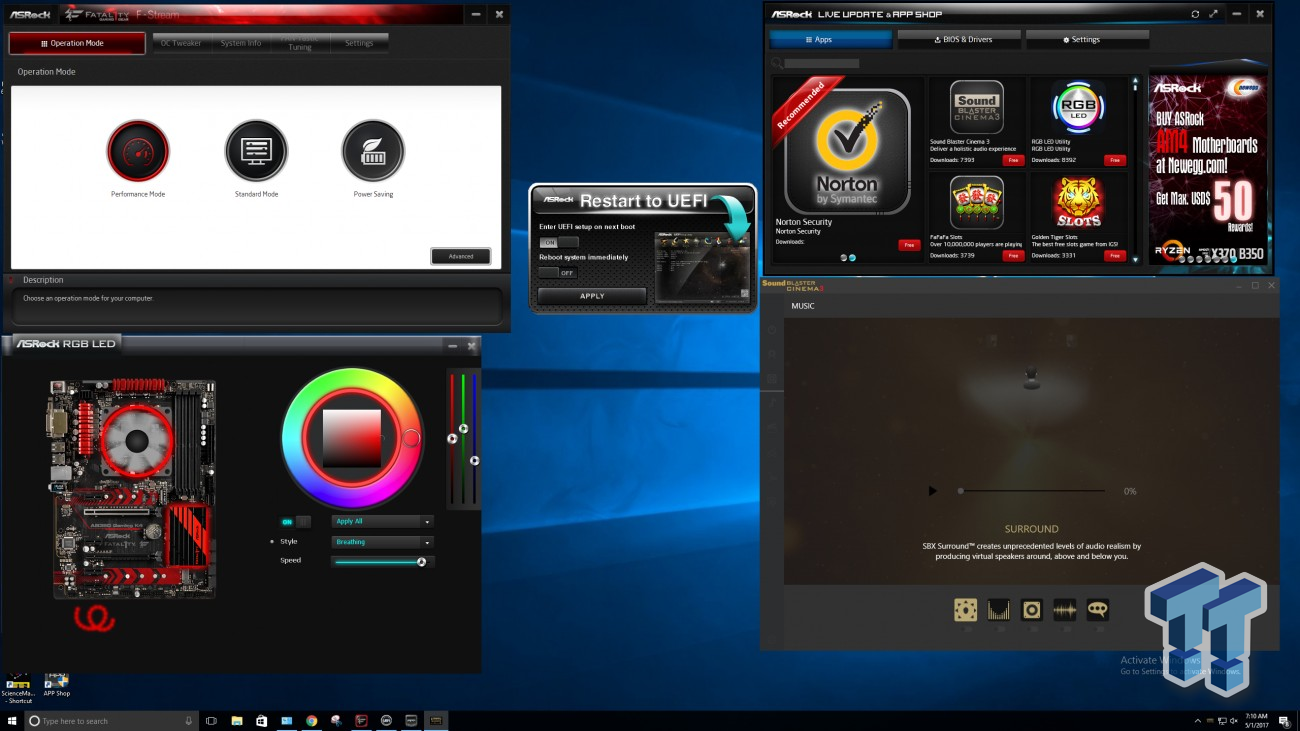The width and height of the screenshot is (1300, 731).
Task: Open the Norton Security app tile
Action: click(x=847, y=151)
